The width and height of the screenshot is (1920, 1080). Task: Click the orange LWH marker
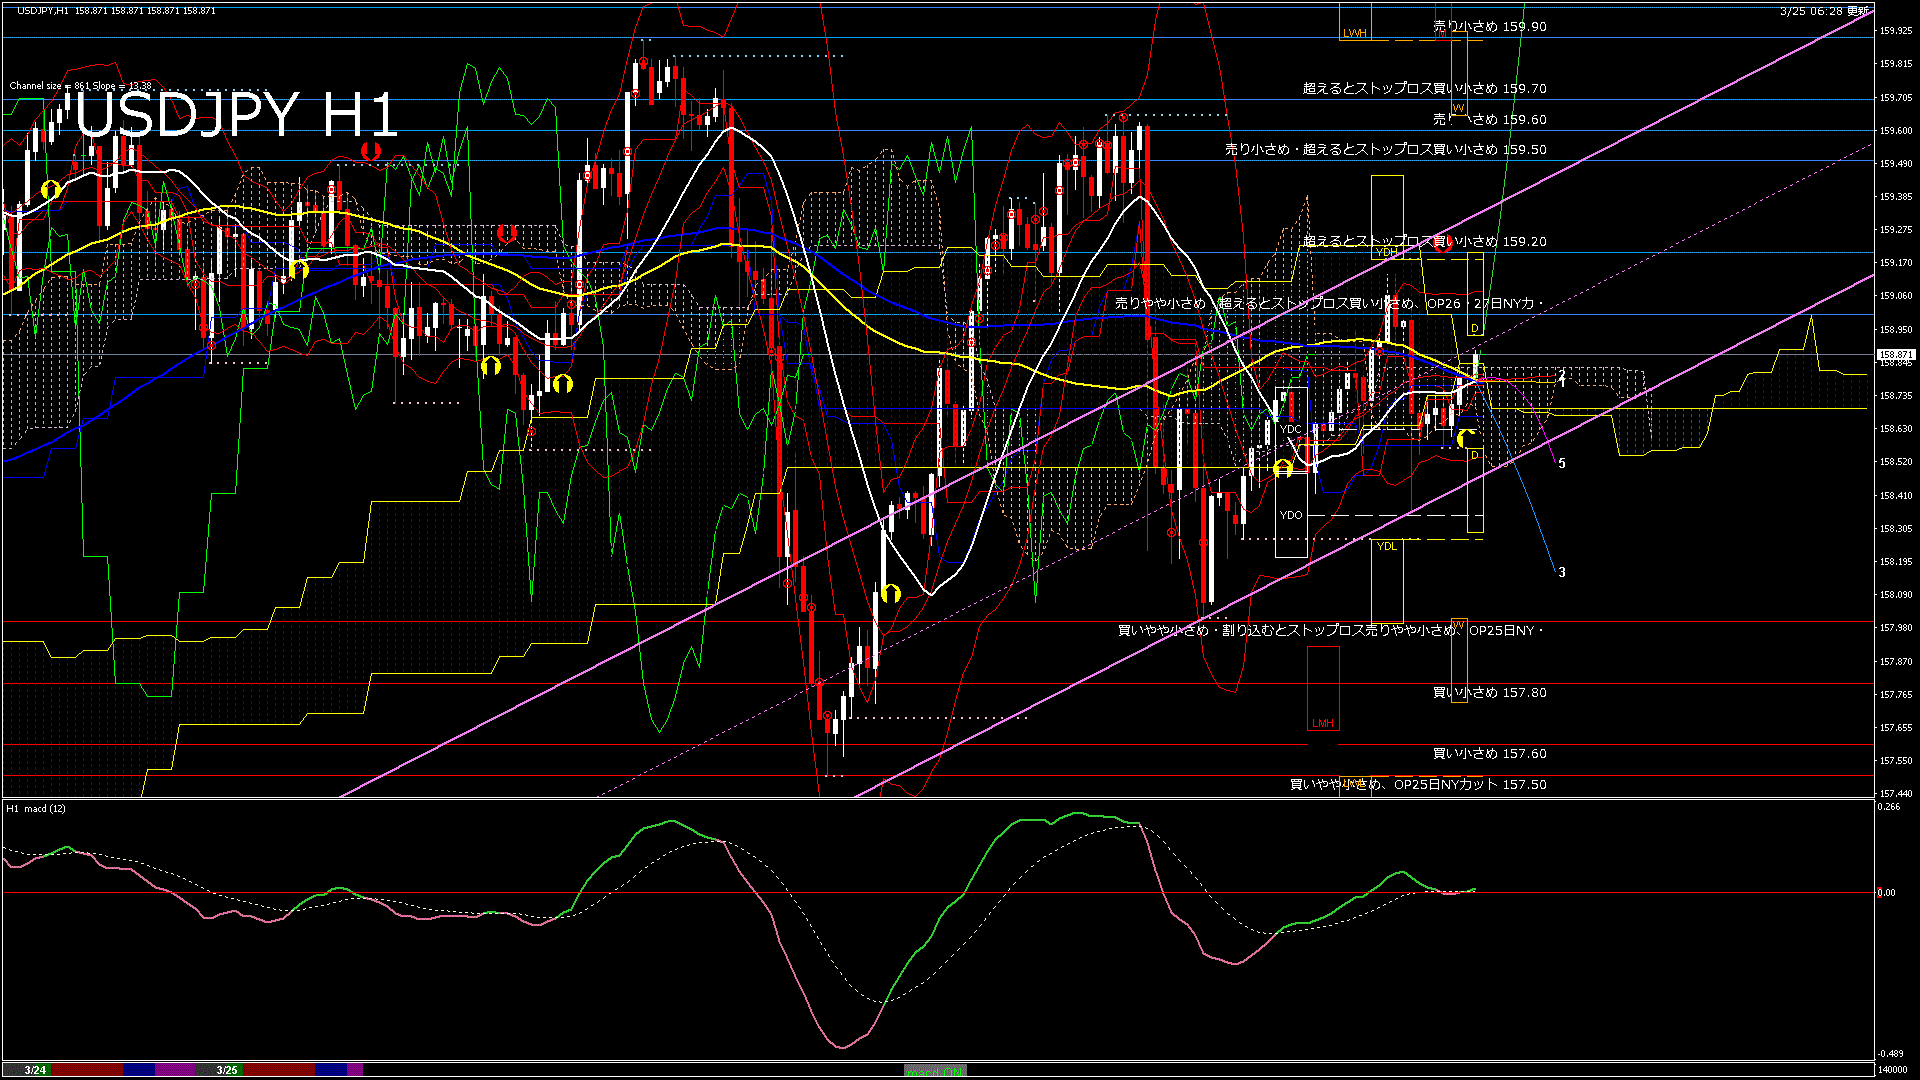[1354, 33]
